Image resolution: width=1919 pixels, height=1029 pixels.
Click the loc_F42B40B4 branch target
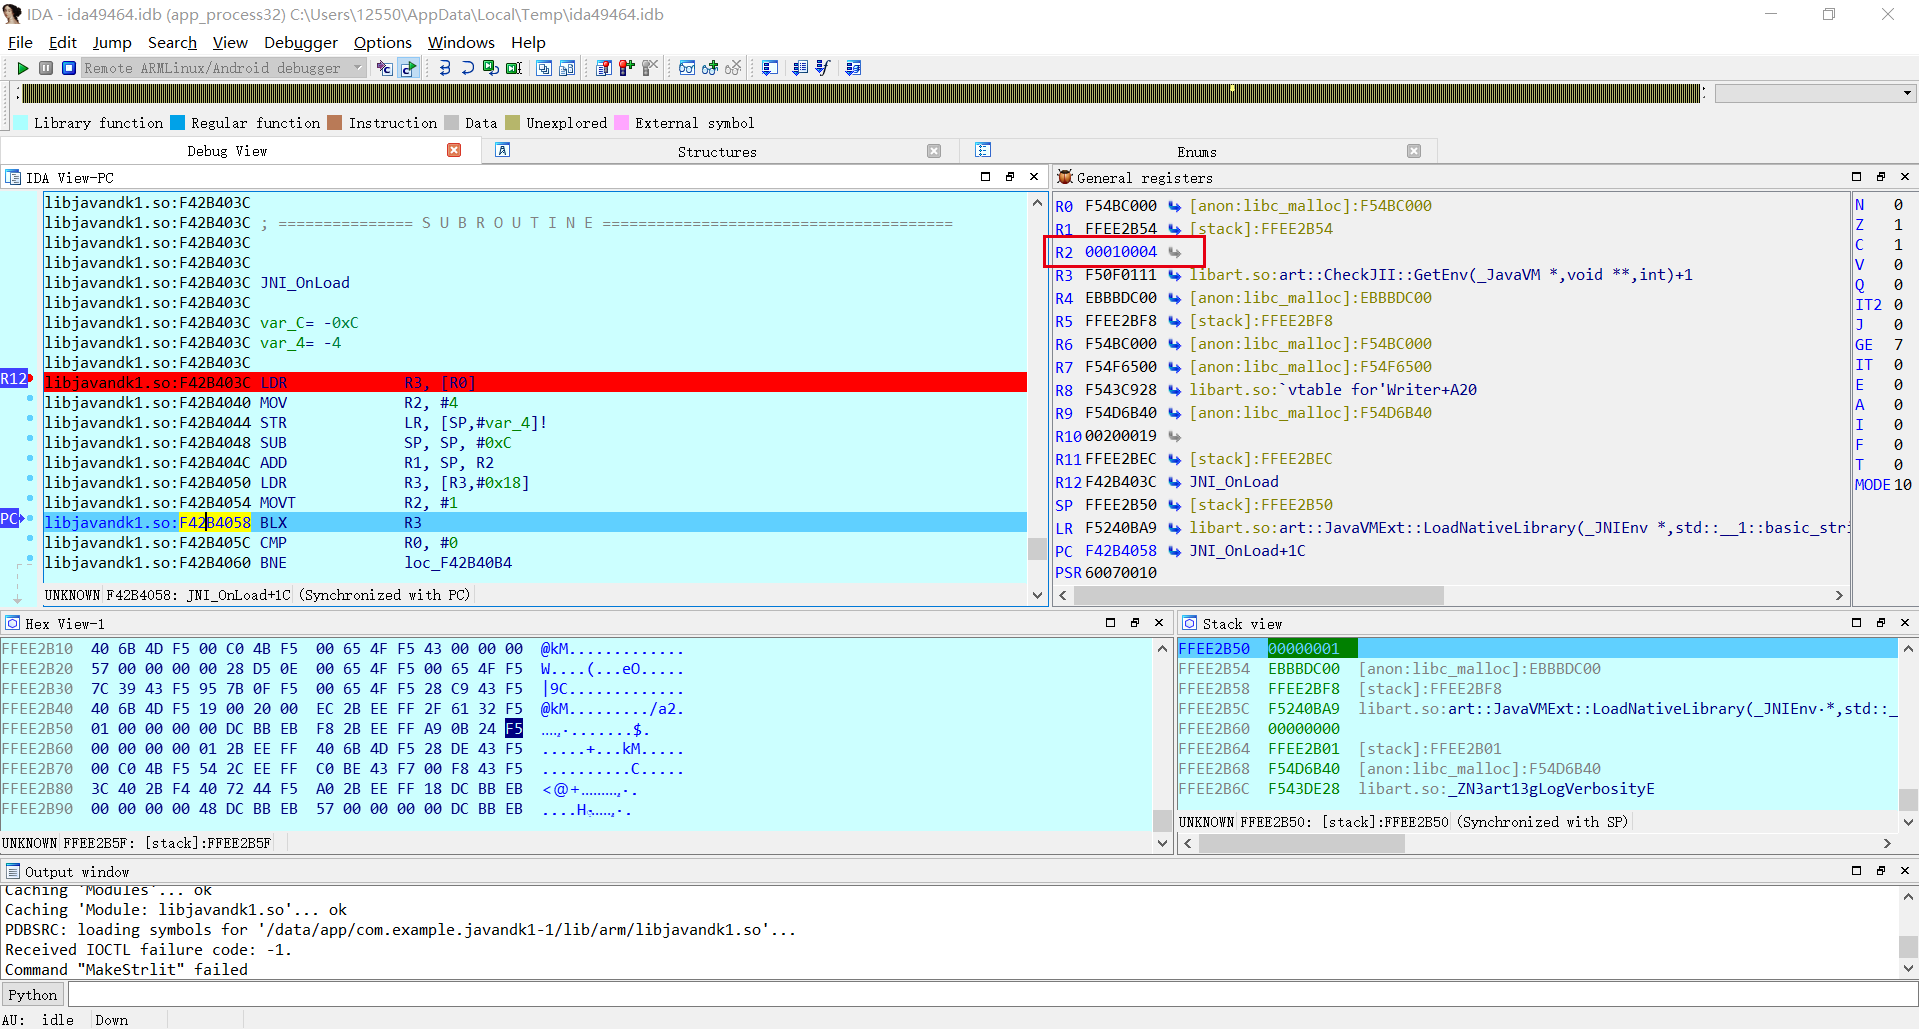[x=458, y=563]
